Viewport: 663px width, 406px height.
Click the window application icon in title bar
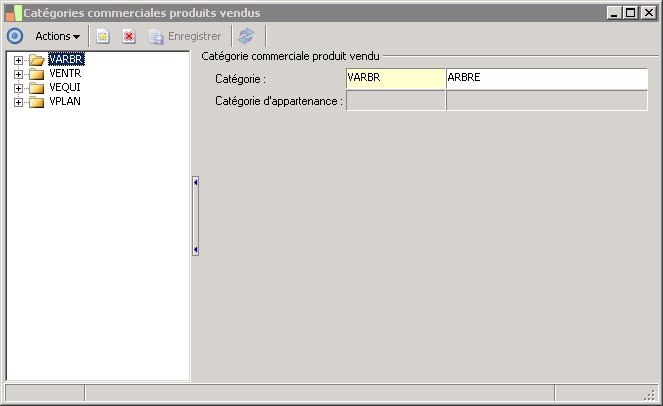click(x=14, y=13)
